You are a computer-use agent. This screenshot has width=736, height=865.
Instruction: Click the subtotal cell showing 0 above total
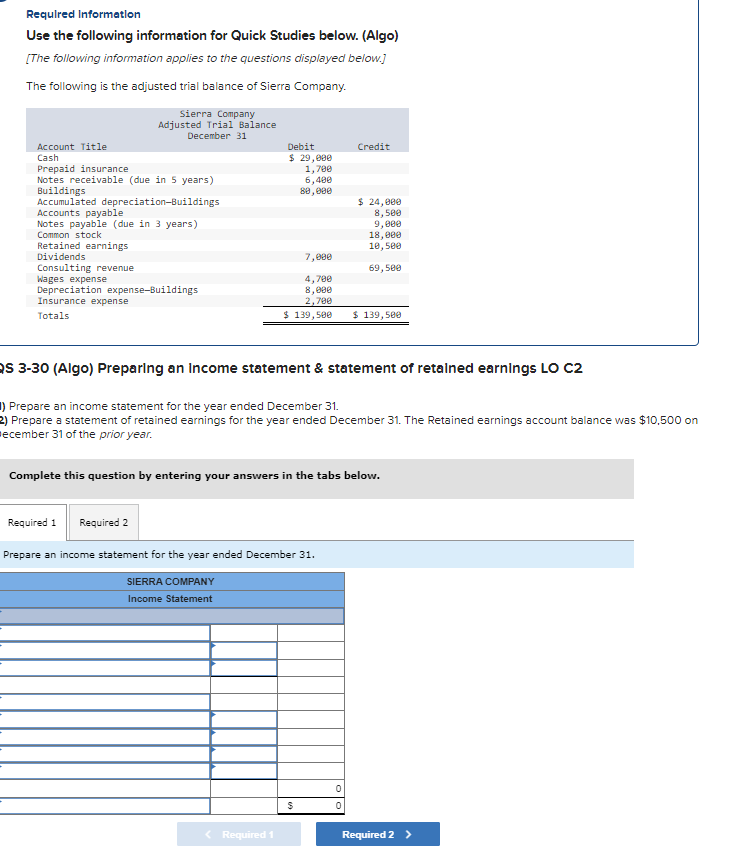[x=311, y=788]
